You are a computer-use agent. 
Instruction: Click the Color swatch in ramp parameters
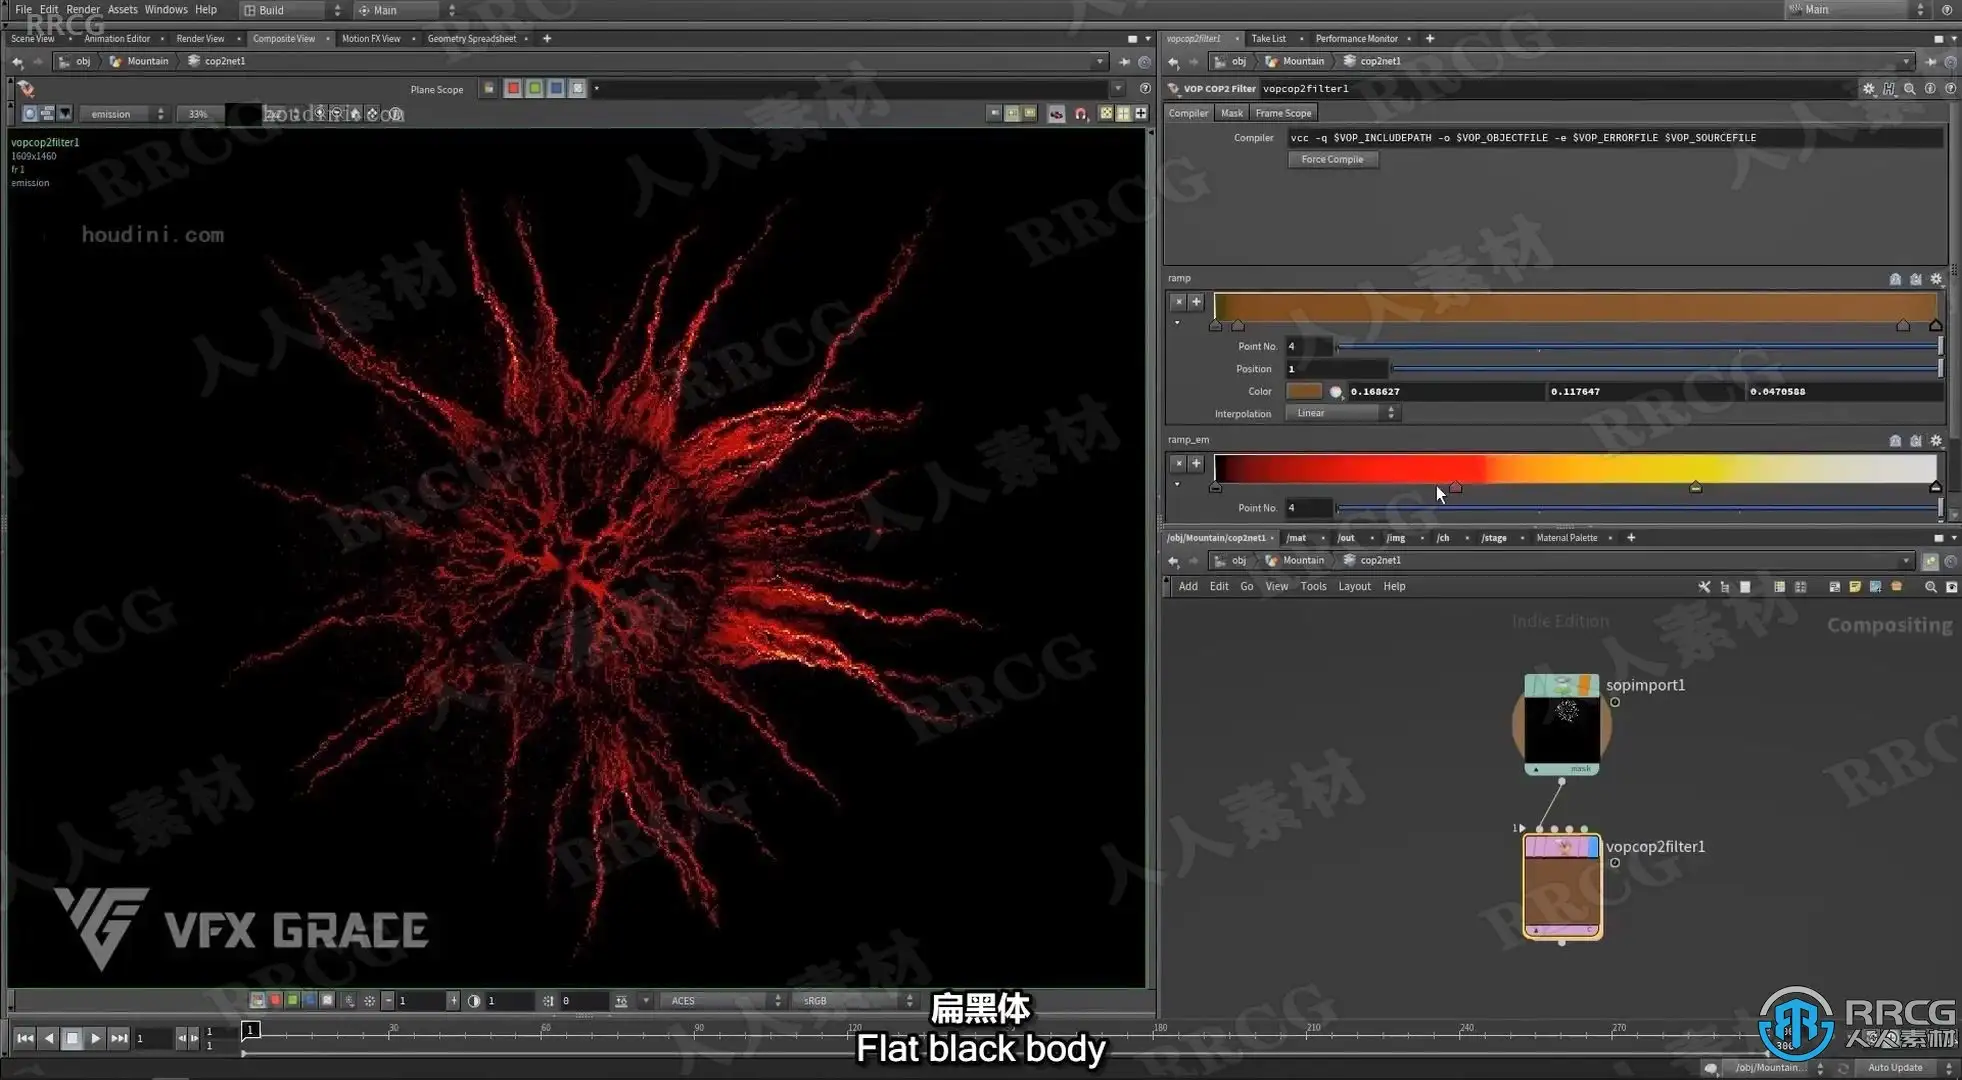[x=1304, y=391]
